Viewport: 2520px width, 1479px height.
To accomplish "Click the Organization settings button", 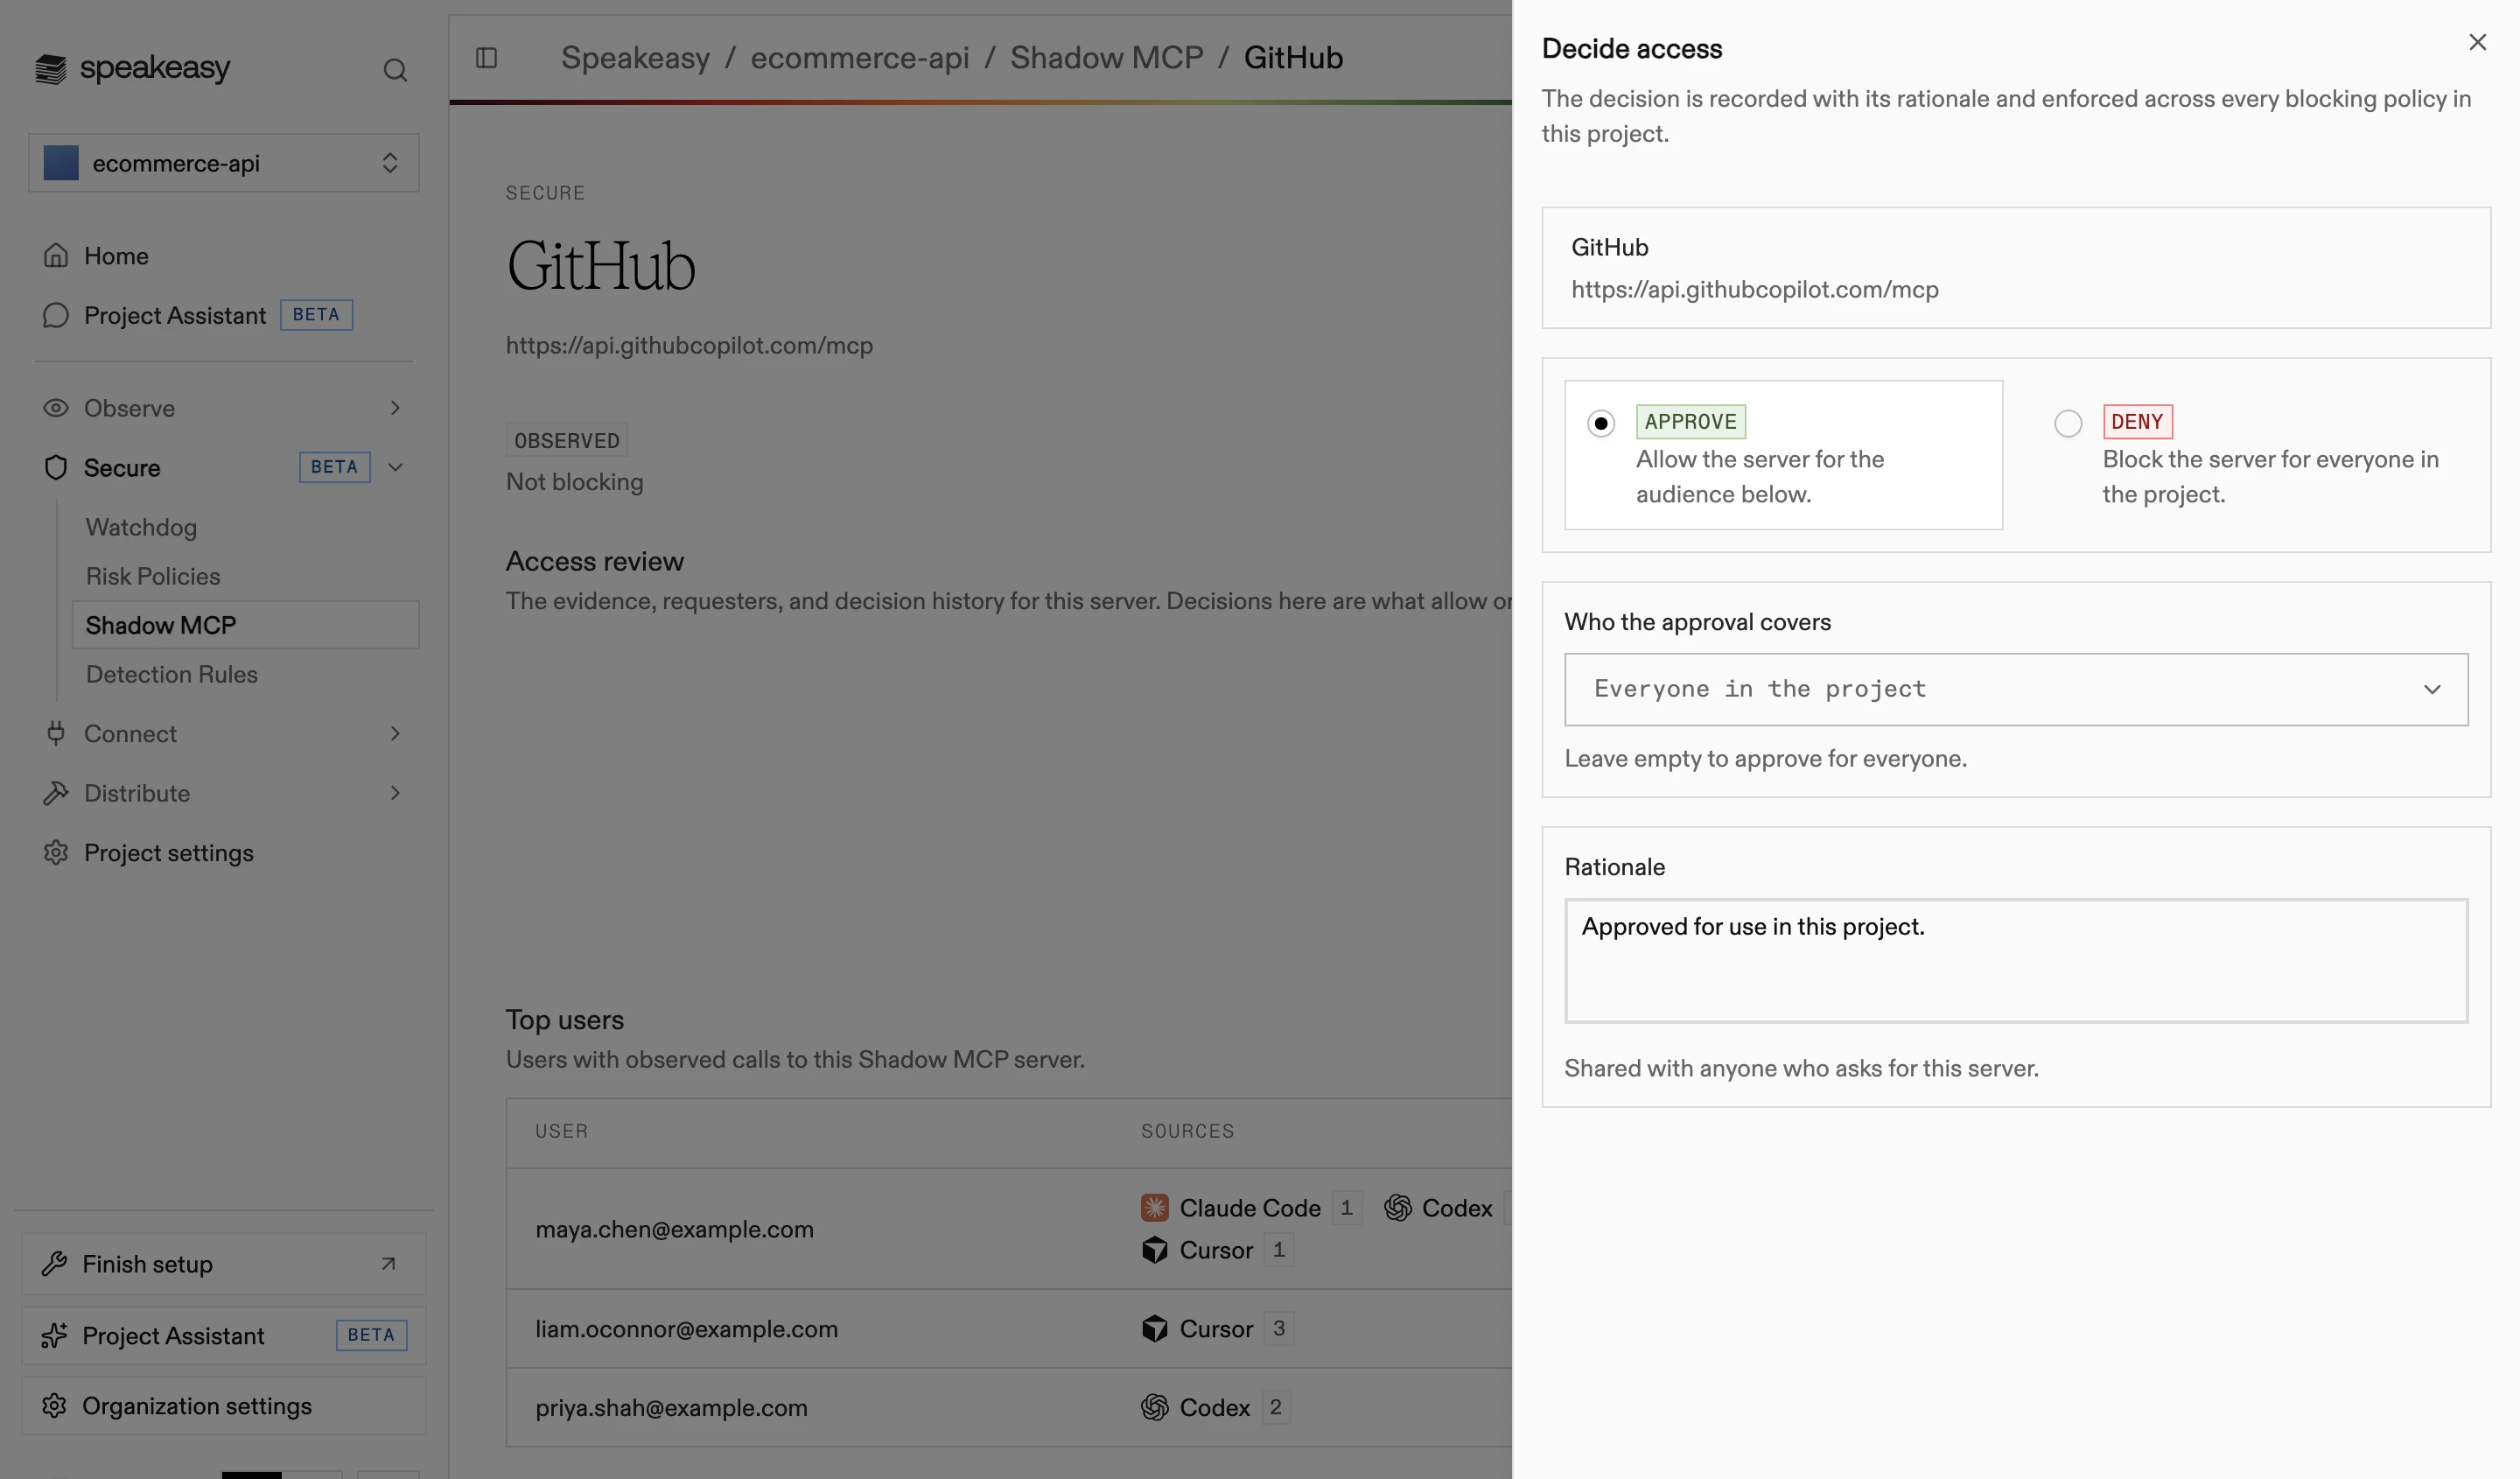I will pyautogui.click(x=224, y=1406).
